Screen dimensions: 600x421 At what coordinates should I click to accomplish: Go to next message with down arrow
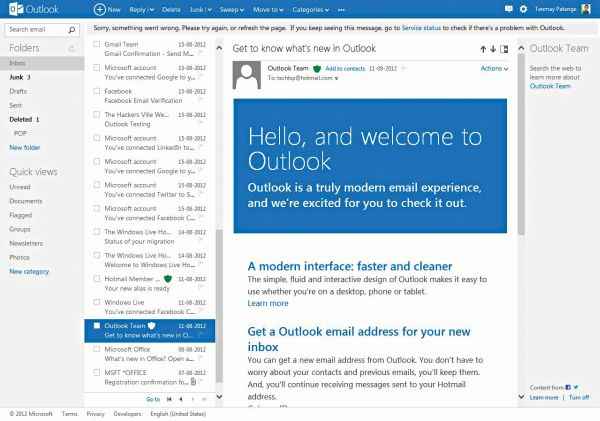pos(493,49)
